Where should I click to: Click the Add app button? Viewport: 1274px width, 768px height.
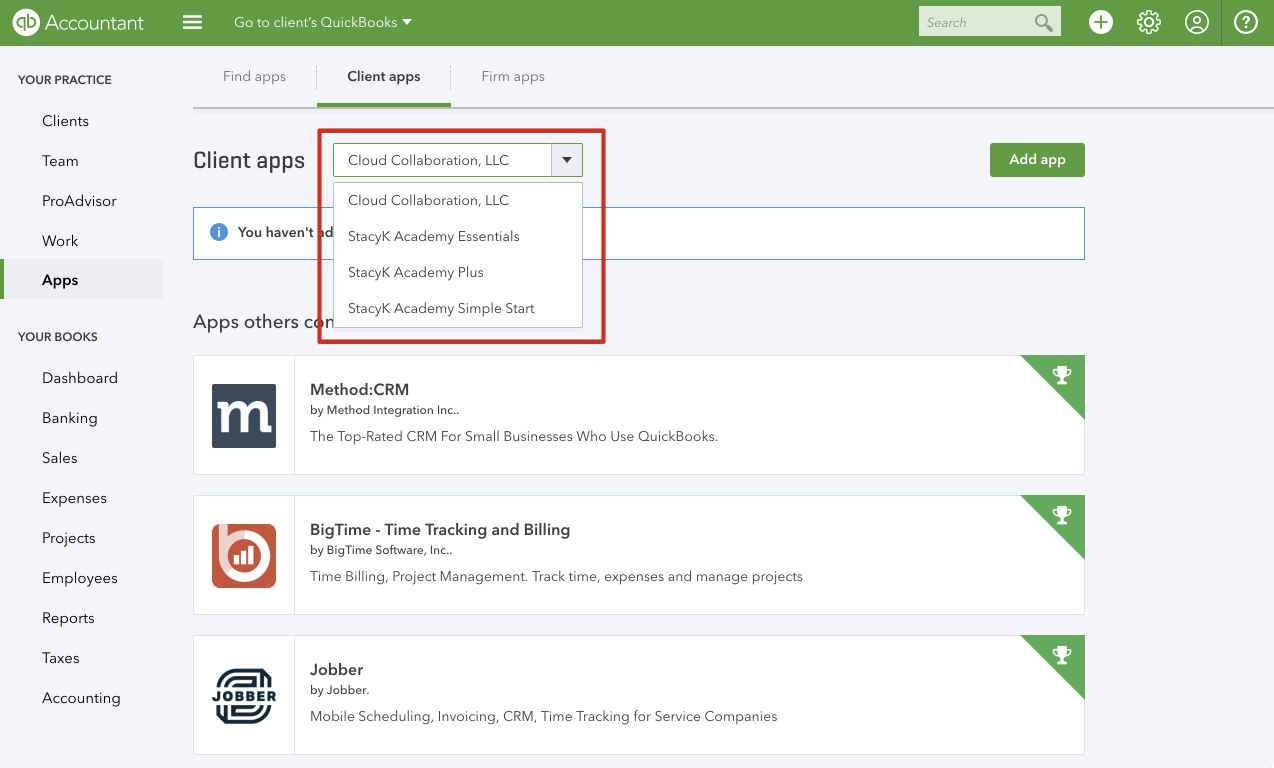pos(1037,160)
